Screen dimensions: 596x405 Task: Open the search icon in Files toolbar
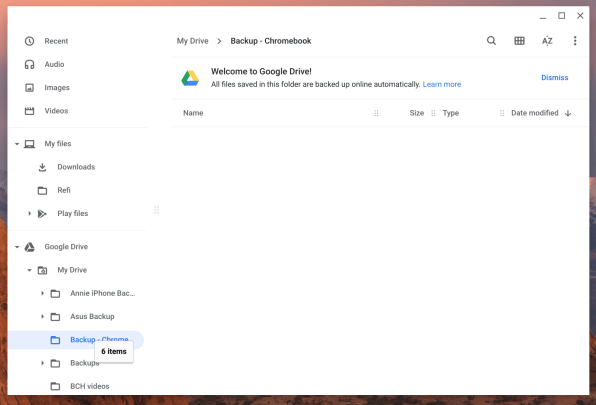point(491,41)
